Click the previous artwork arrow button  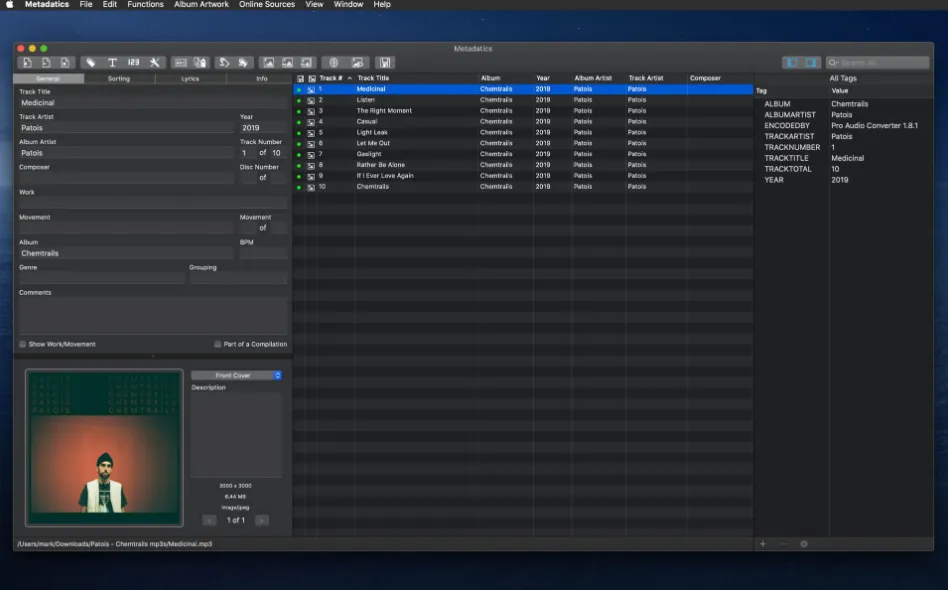coord(210,520)
